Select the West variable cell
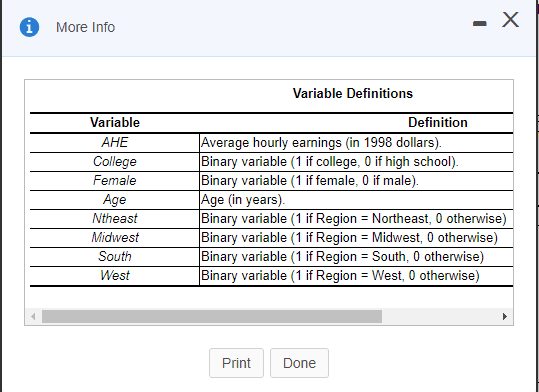The width and height of the screenshot is (539, 392). pos(115,275)
